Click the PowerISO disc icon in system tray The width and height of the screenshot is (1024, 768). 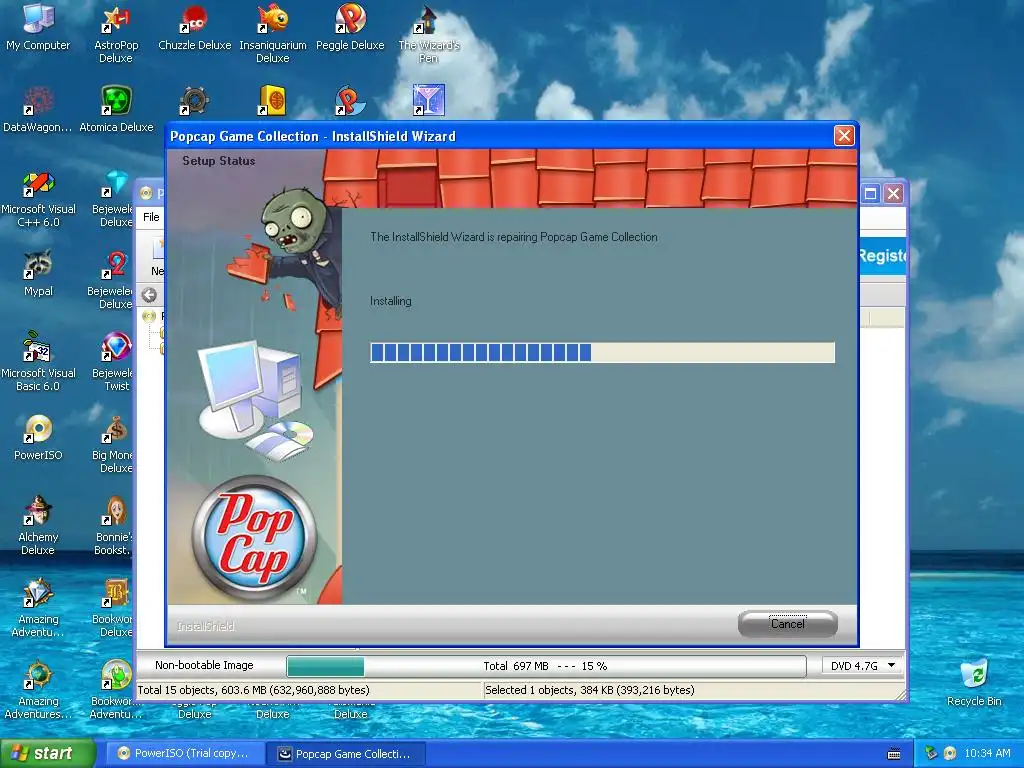click(950, 753)
